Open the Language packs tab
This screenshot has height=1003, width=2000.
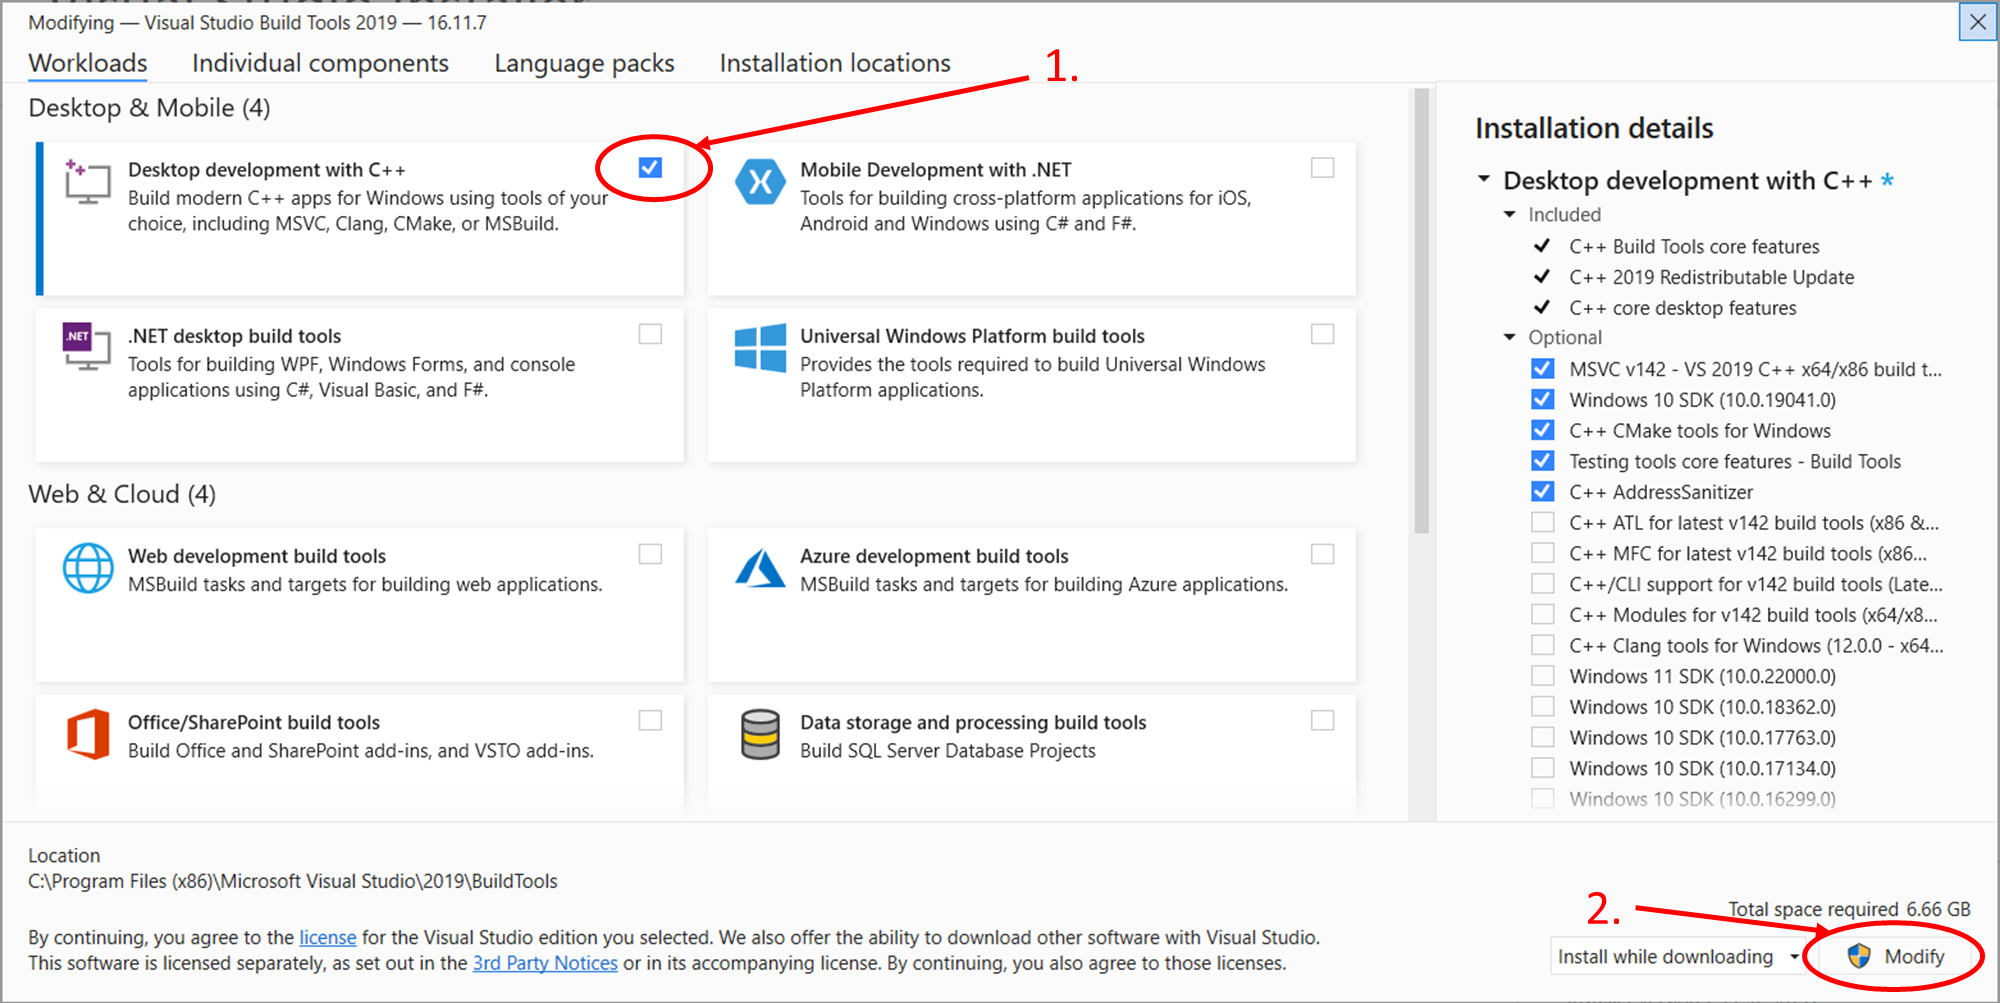click(x=584, y=63)
